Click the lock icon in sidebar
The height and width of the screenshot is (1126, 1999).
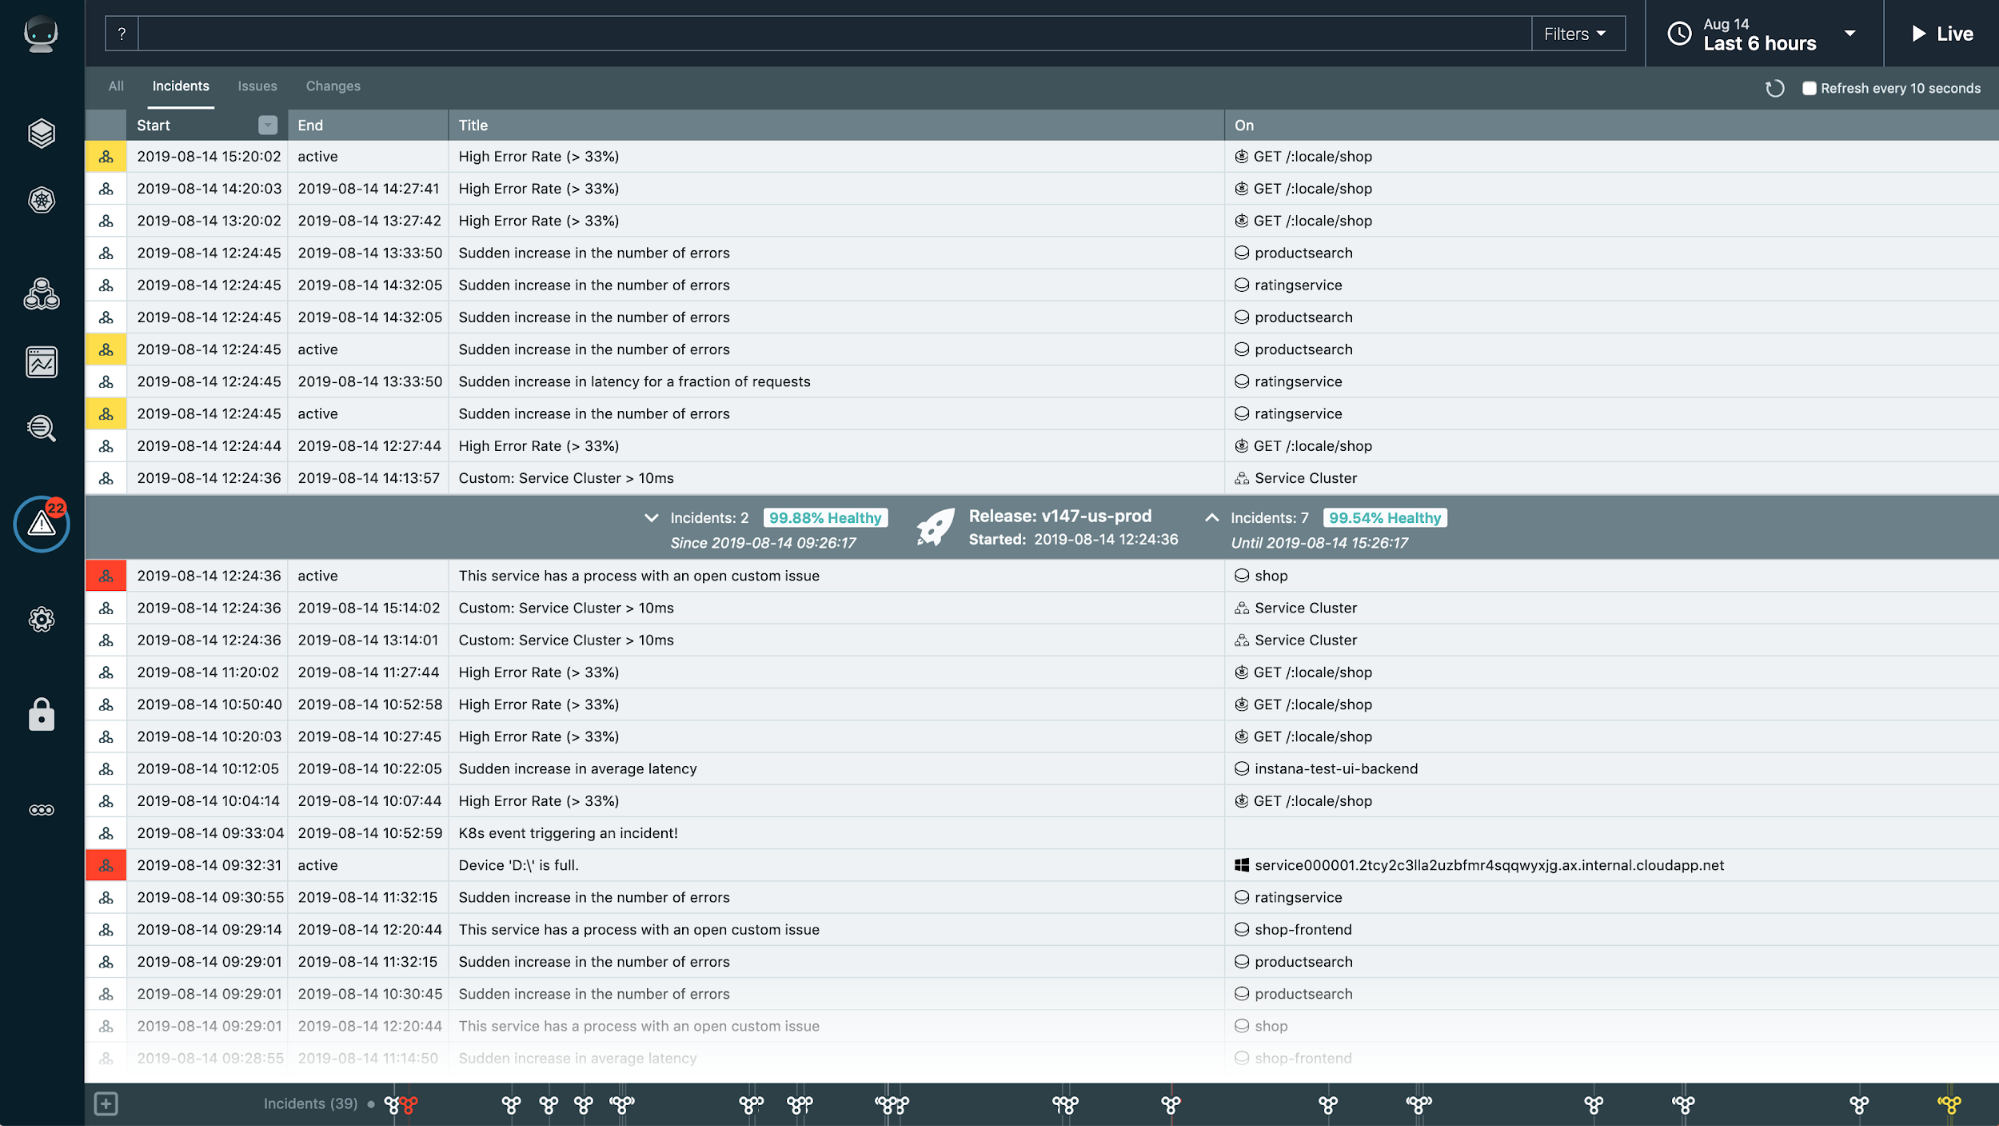pyautogui.click(x=41, y=715)
